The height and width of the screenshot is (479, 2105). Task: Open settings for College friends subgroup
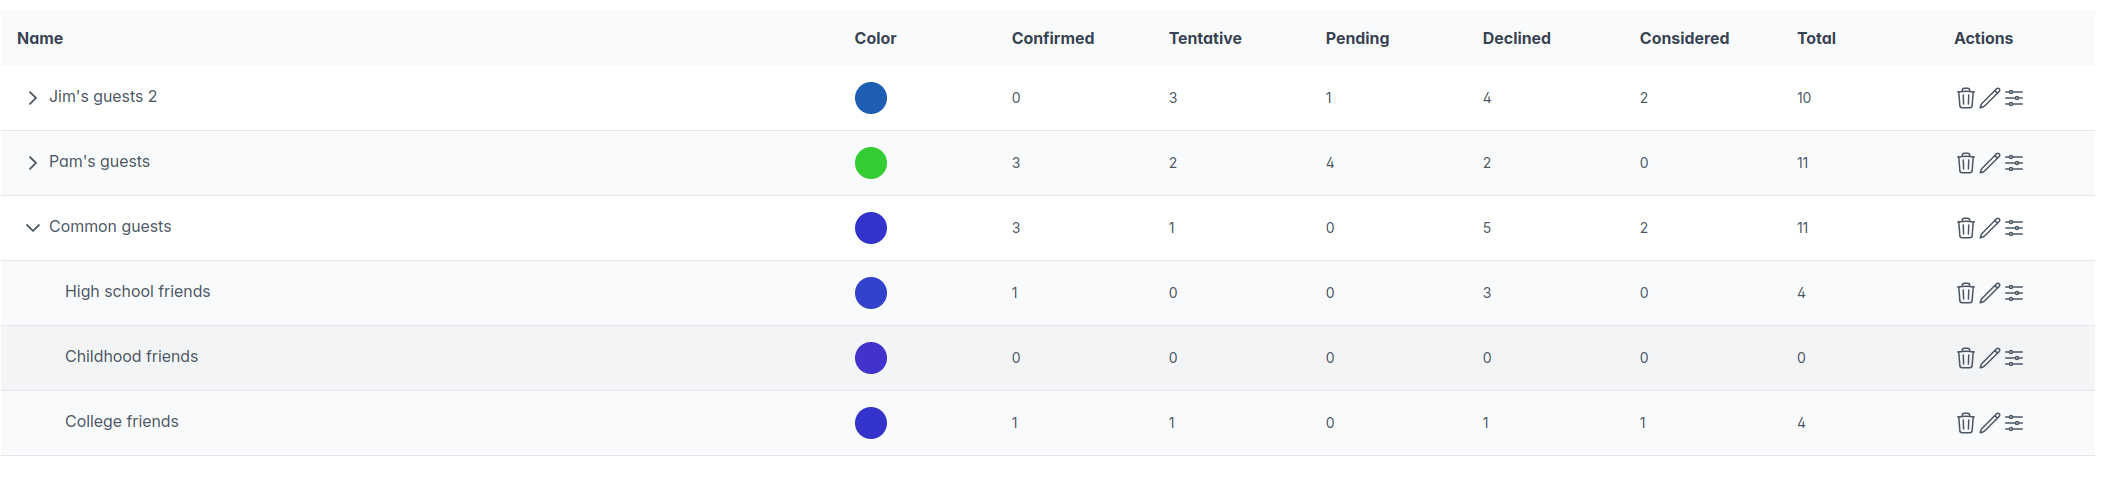(x=2014, y=423)
